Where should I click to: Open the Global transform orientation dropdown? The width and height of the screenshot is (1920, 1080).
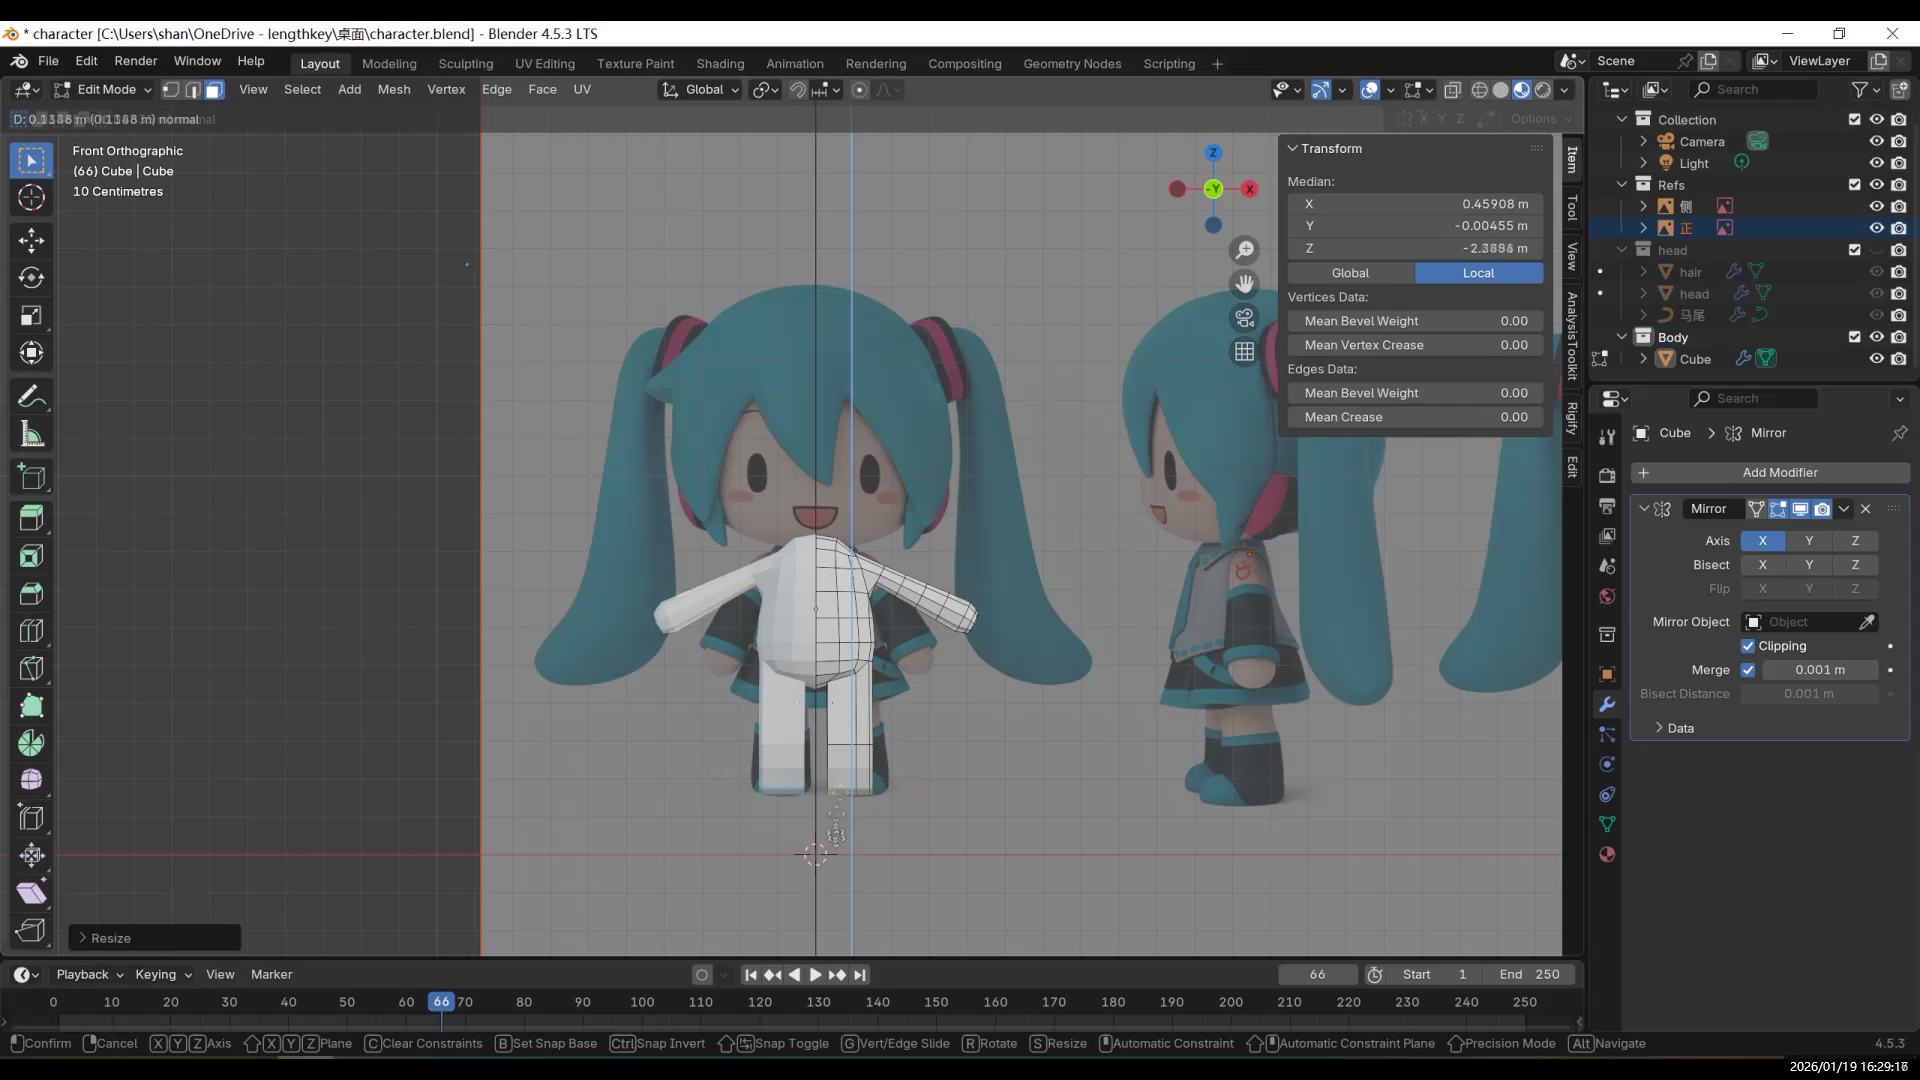701,90
